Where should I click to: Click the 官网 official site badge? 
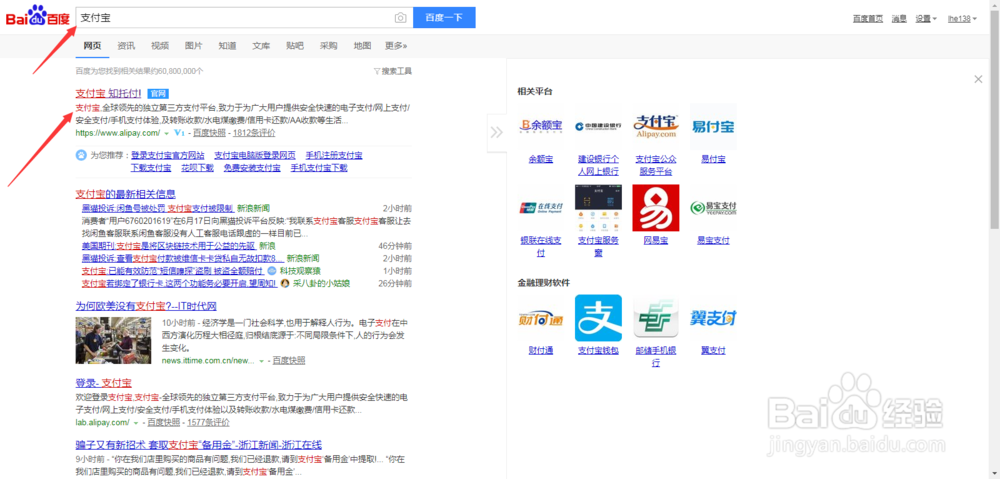coord(158,93)
